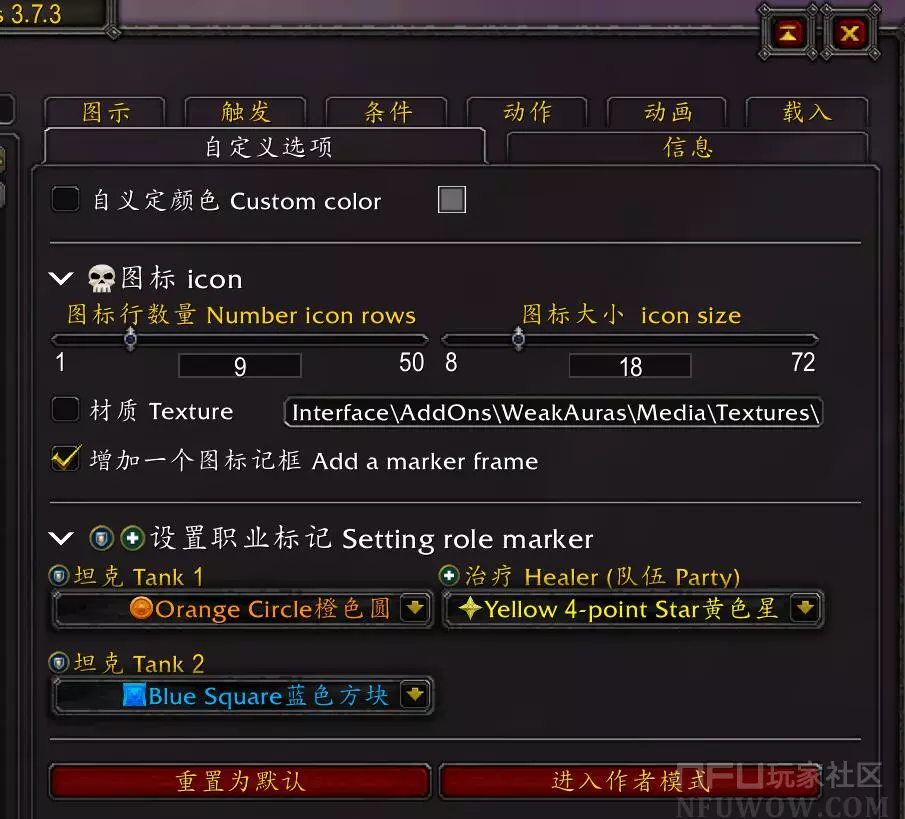Click the Custom color gray swatch
The width and height of the screenshot is (905, 819).
point(452,200)
